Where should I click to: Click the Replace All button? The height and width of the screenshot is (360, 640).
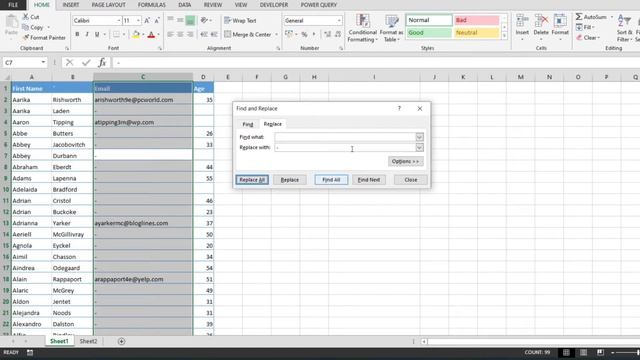click(x=252, y=180)
